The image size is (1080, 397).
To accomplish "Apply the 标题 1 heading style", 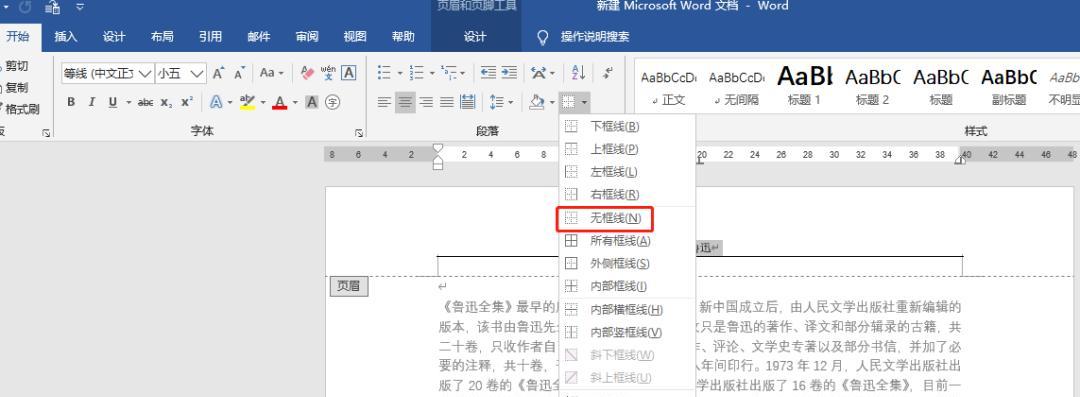I will point(804,85).
